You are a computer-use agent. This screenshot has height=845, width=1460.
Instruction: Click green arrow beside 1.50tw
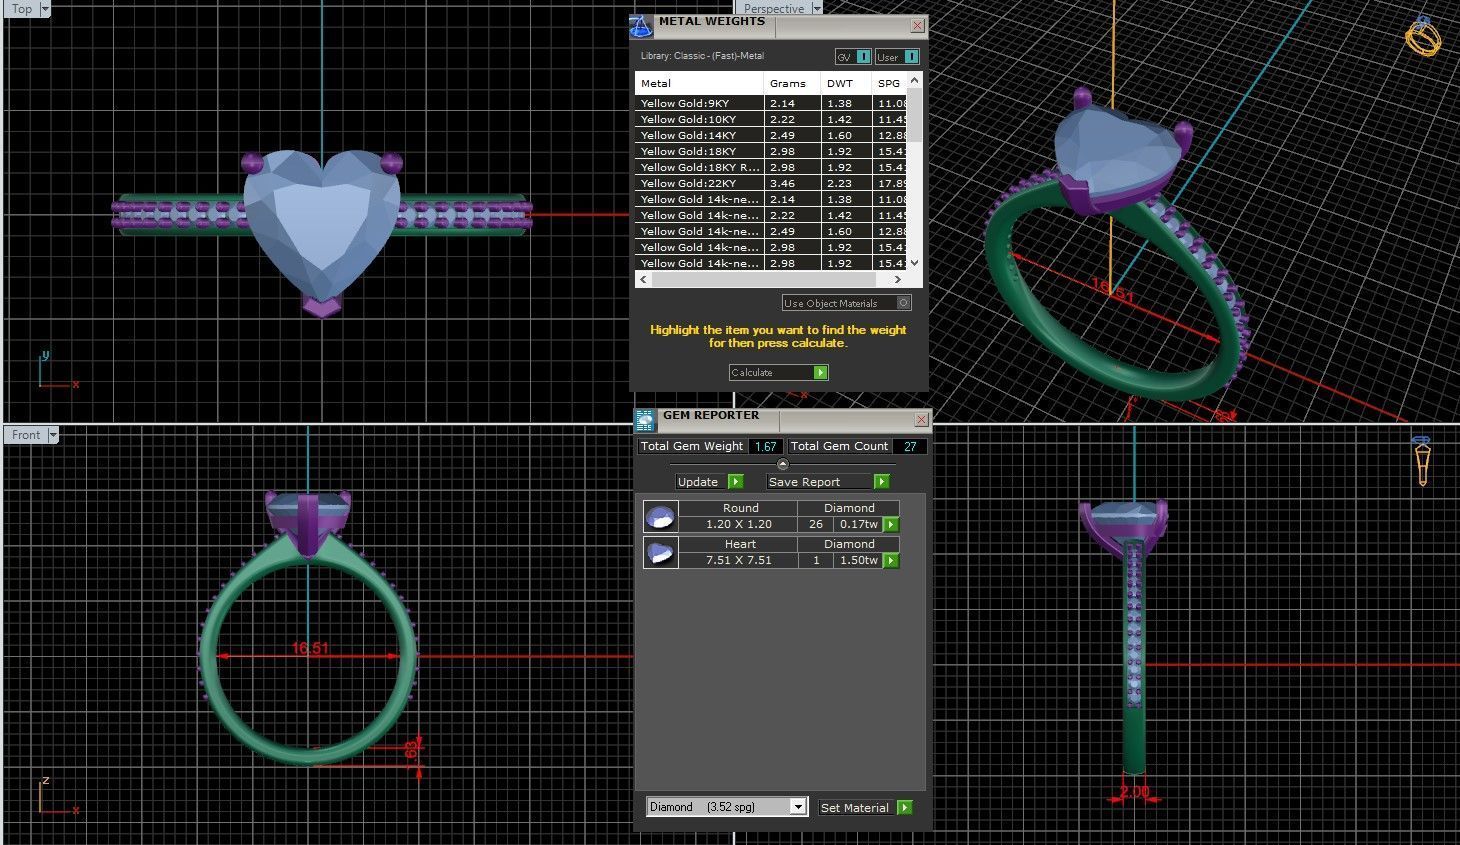tap(891, 561)
